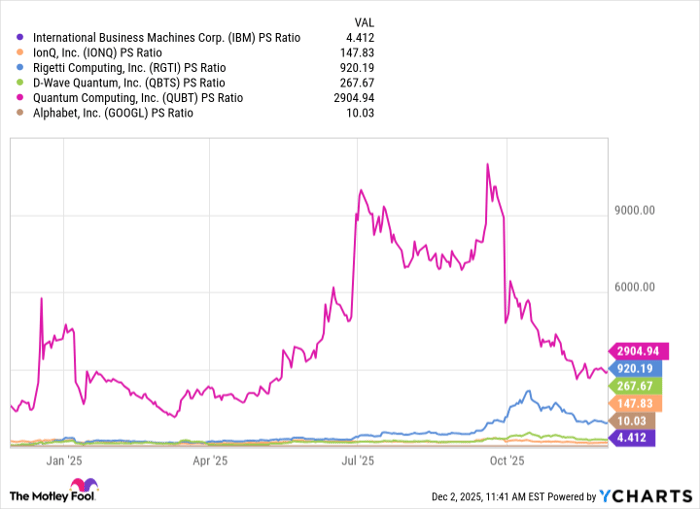
Task: Click the blue Rigetti legend dot
Action: 20,67
